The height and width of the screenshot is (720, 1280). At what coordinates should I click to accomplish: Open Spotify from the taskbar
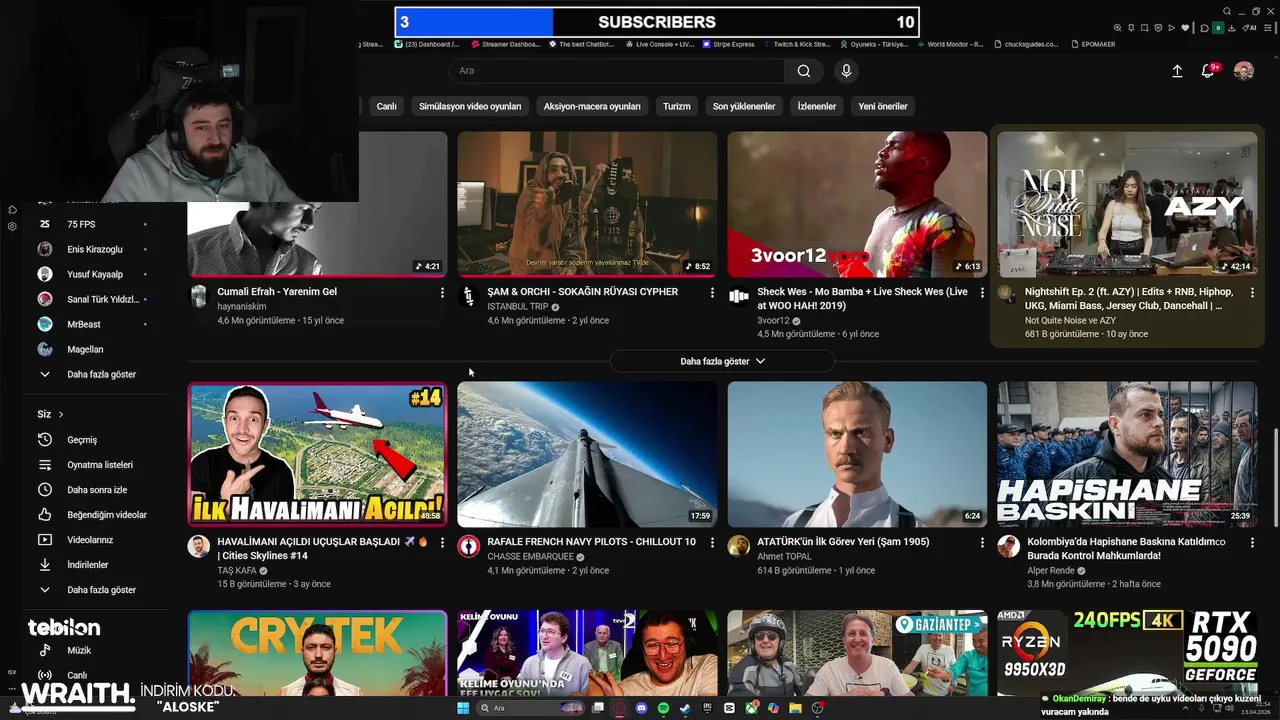663,708
